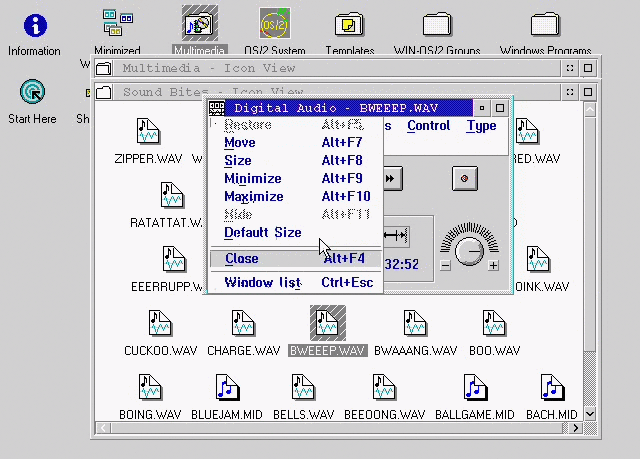The width and height of the screenshot is (640, 459).
Task: Click the 32:52 time display
Action: [x=402, y=264]
